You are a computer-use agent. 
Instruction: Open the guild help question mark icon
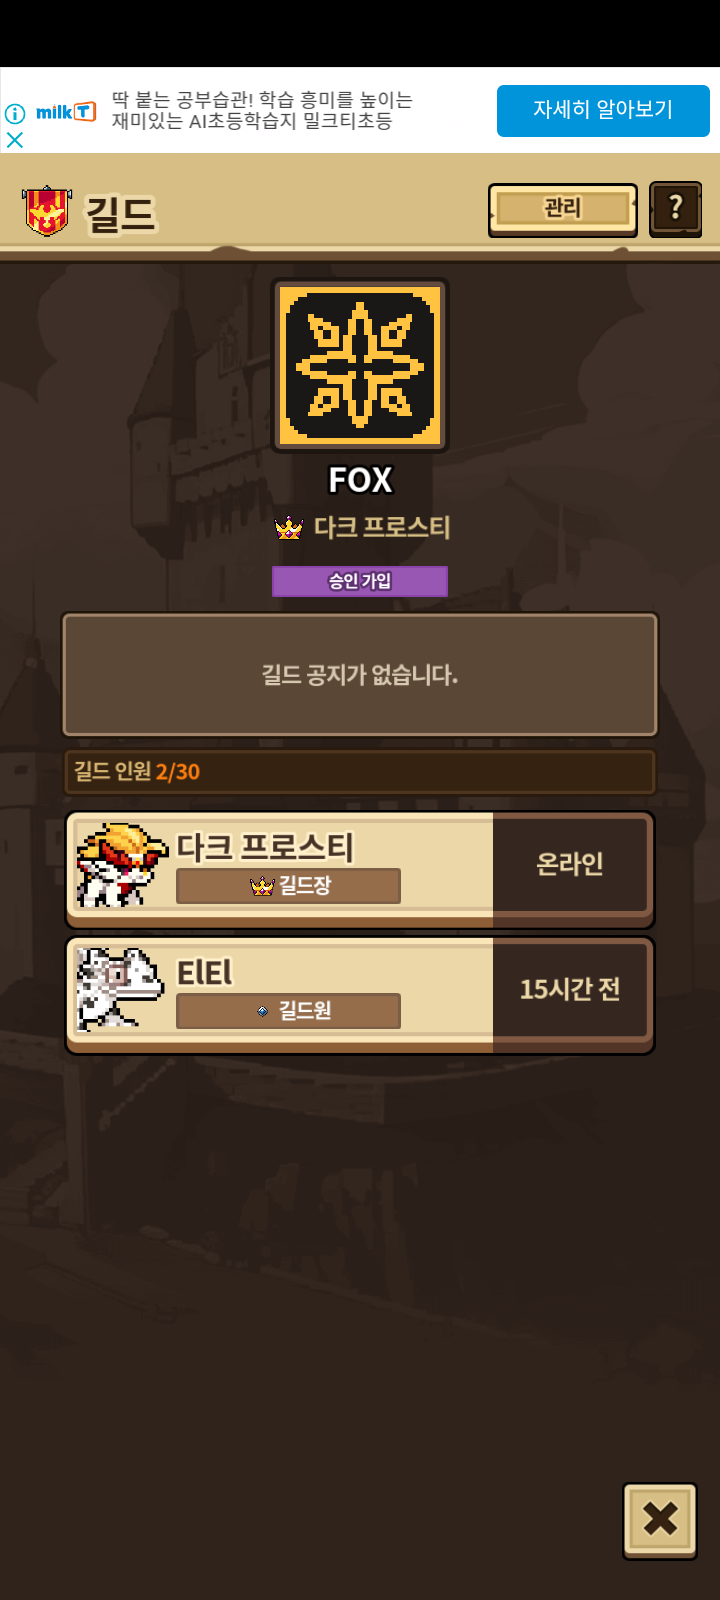pos(675,209)
